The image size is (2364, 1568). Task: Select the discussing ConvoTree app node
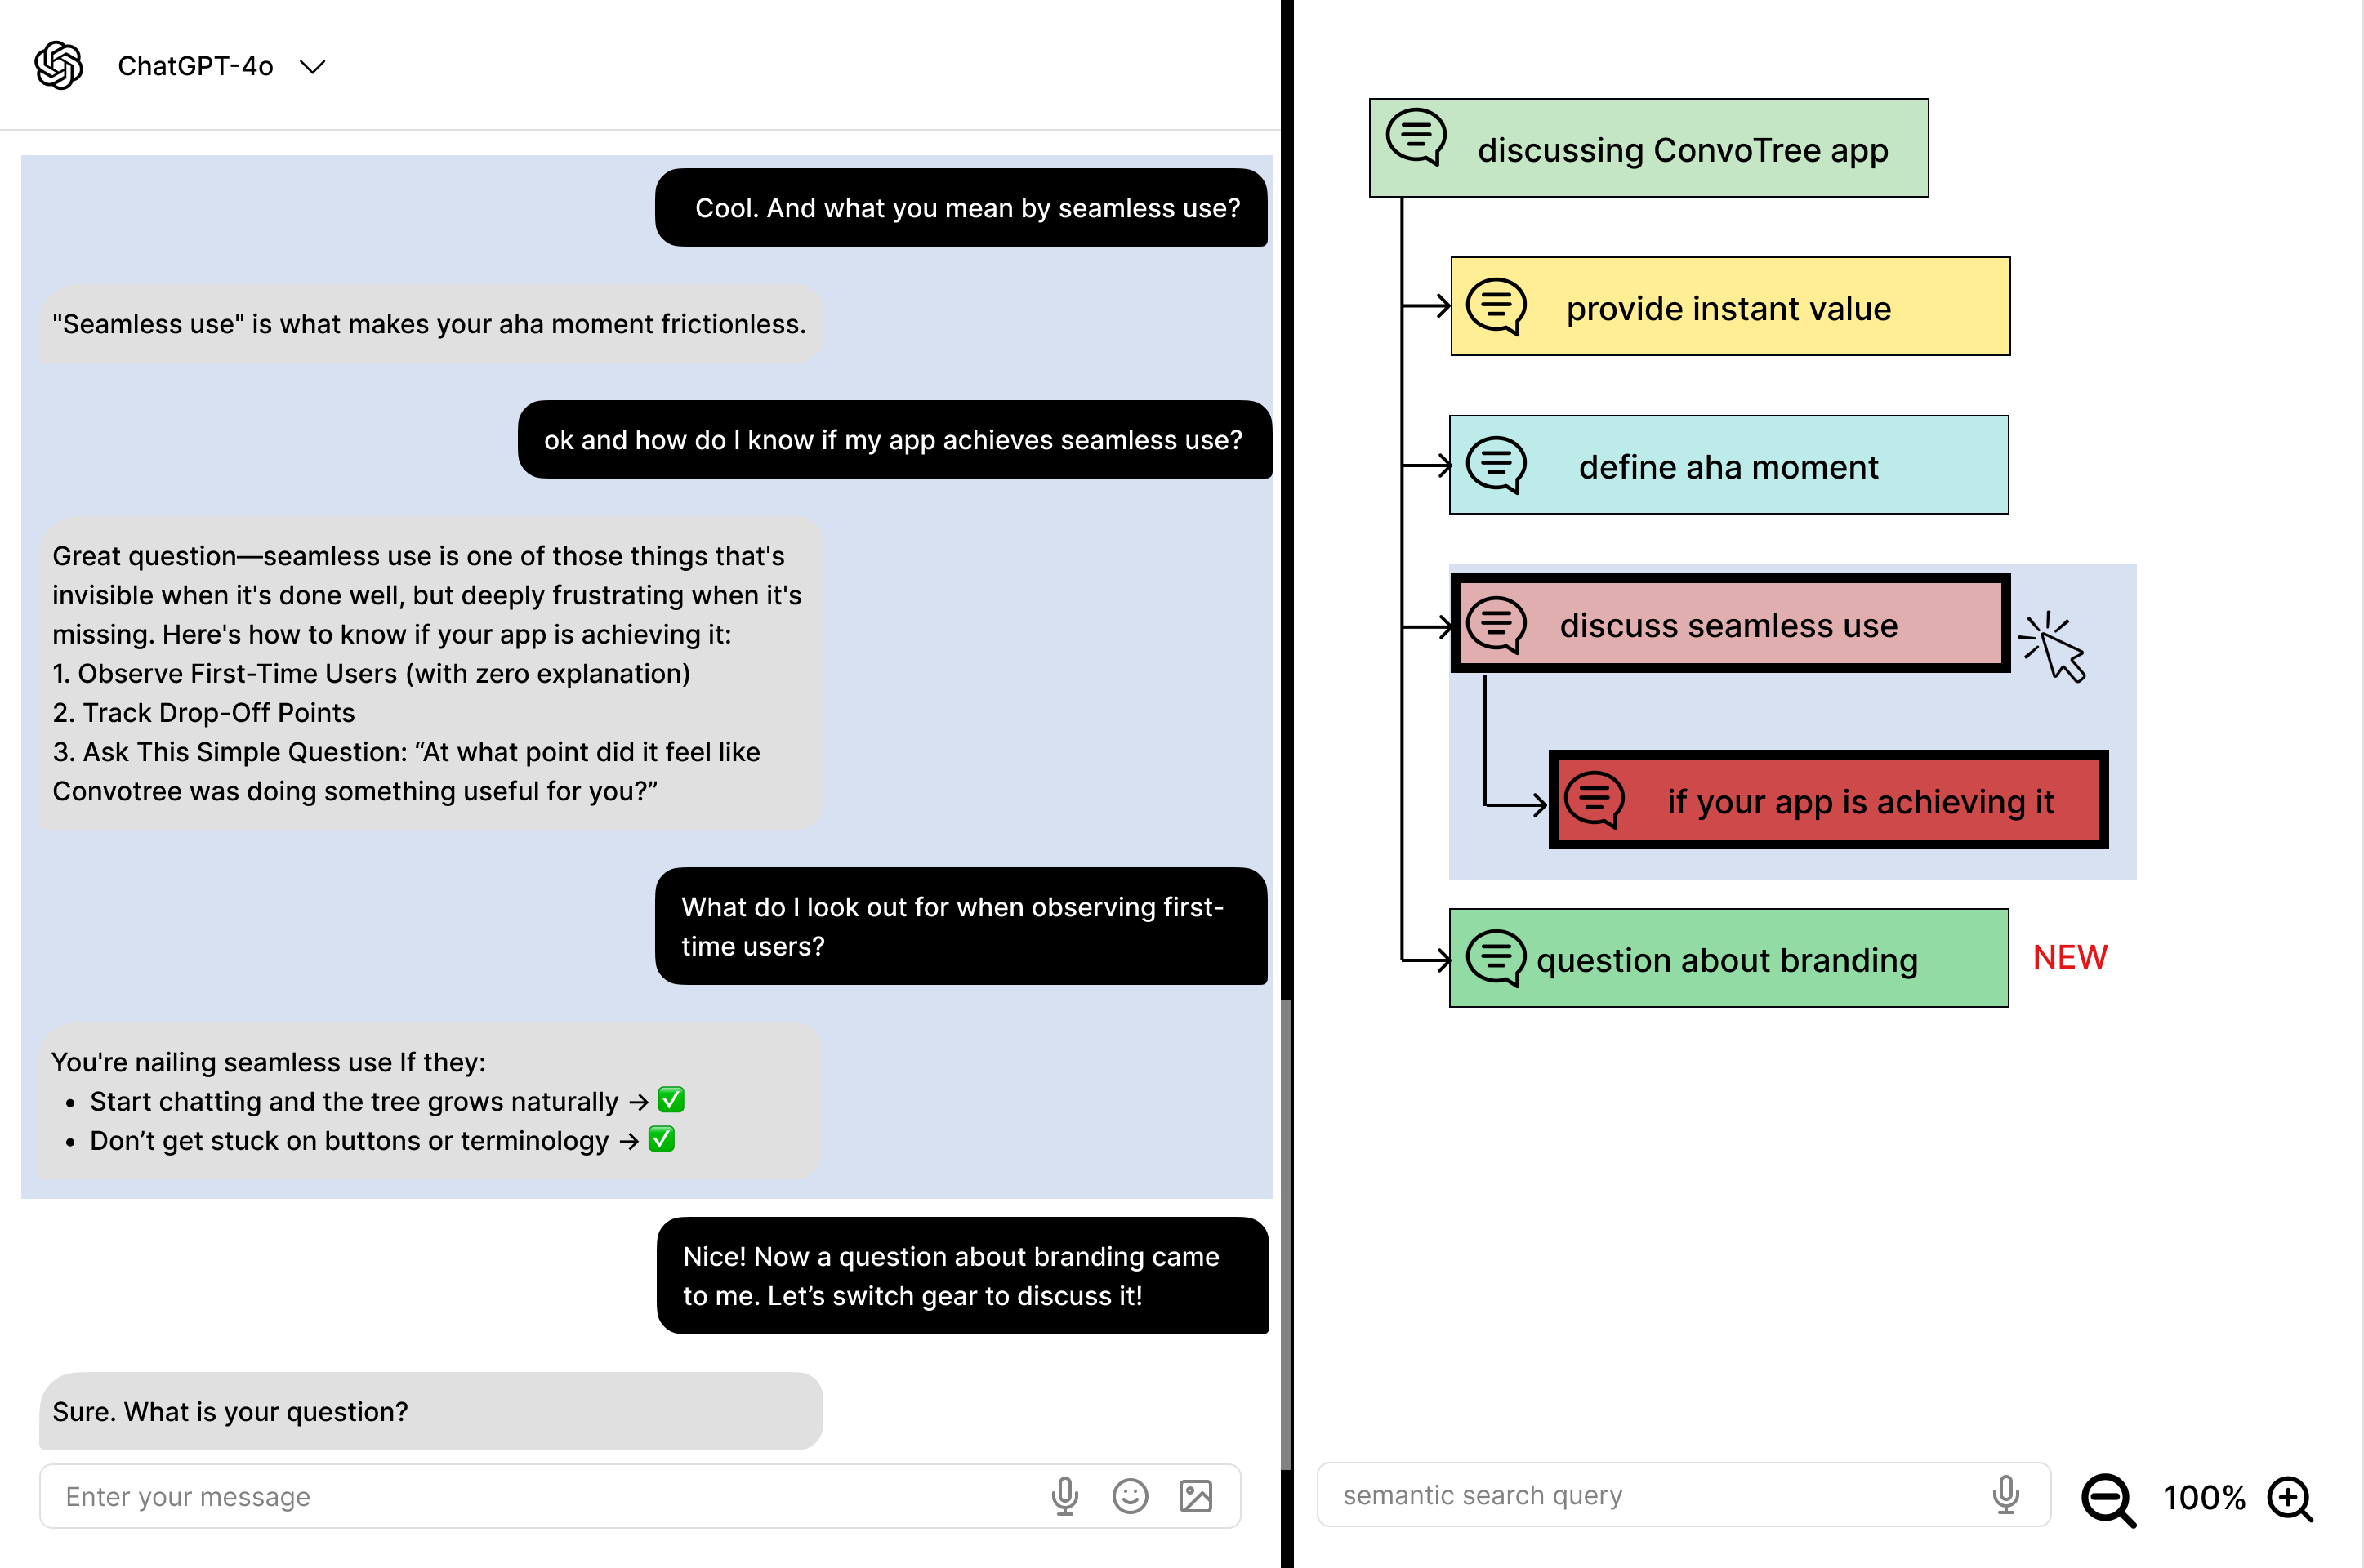tap(1648, 148)
